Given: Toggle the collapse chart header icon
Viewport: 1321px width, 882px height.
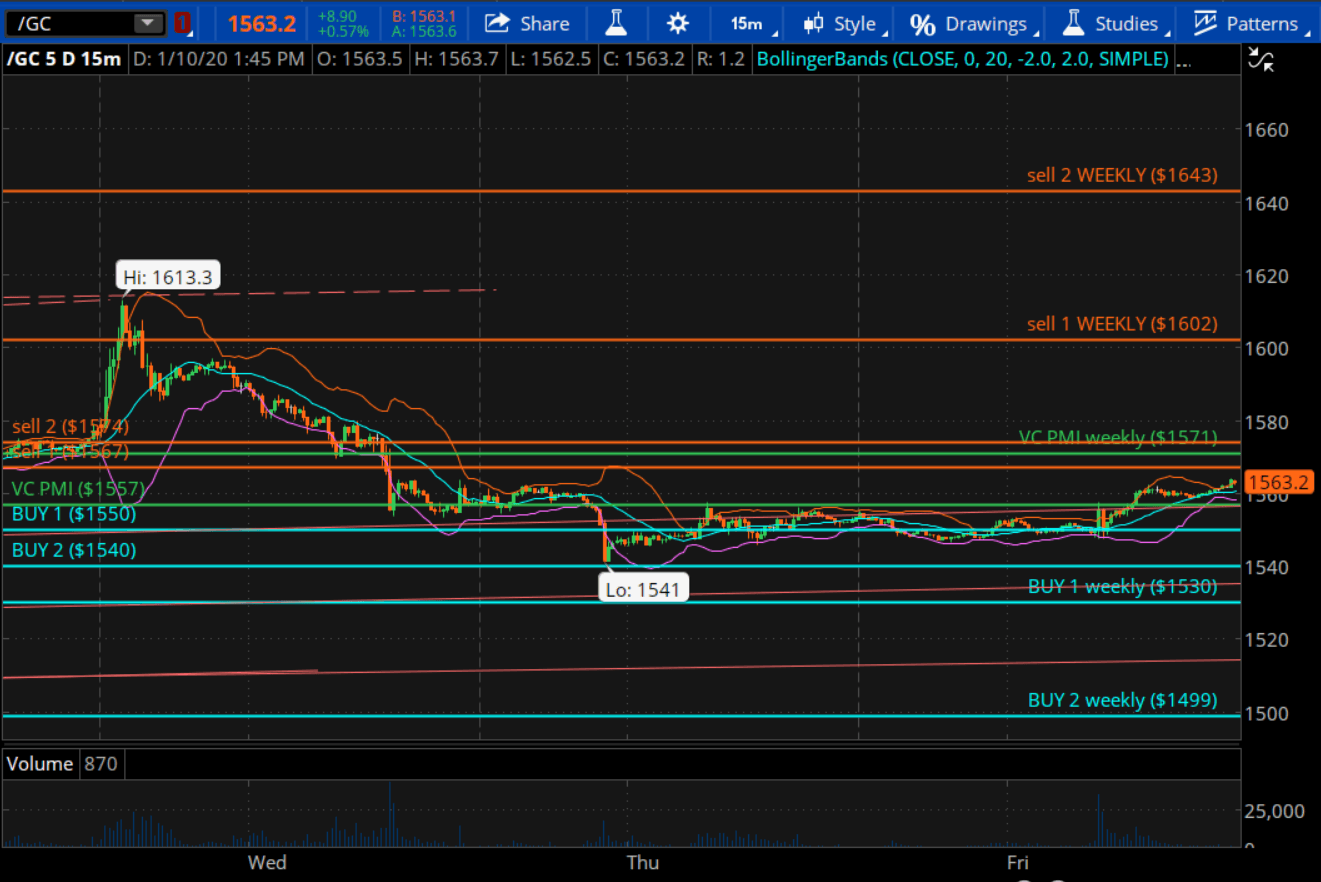Looking at the screenshot, I should 1263,60.
